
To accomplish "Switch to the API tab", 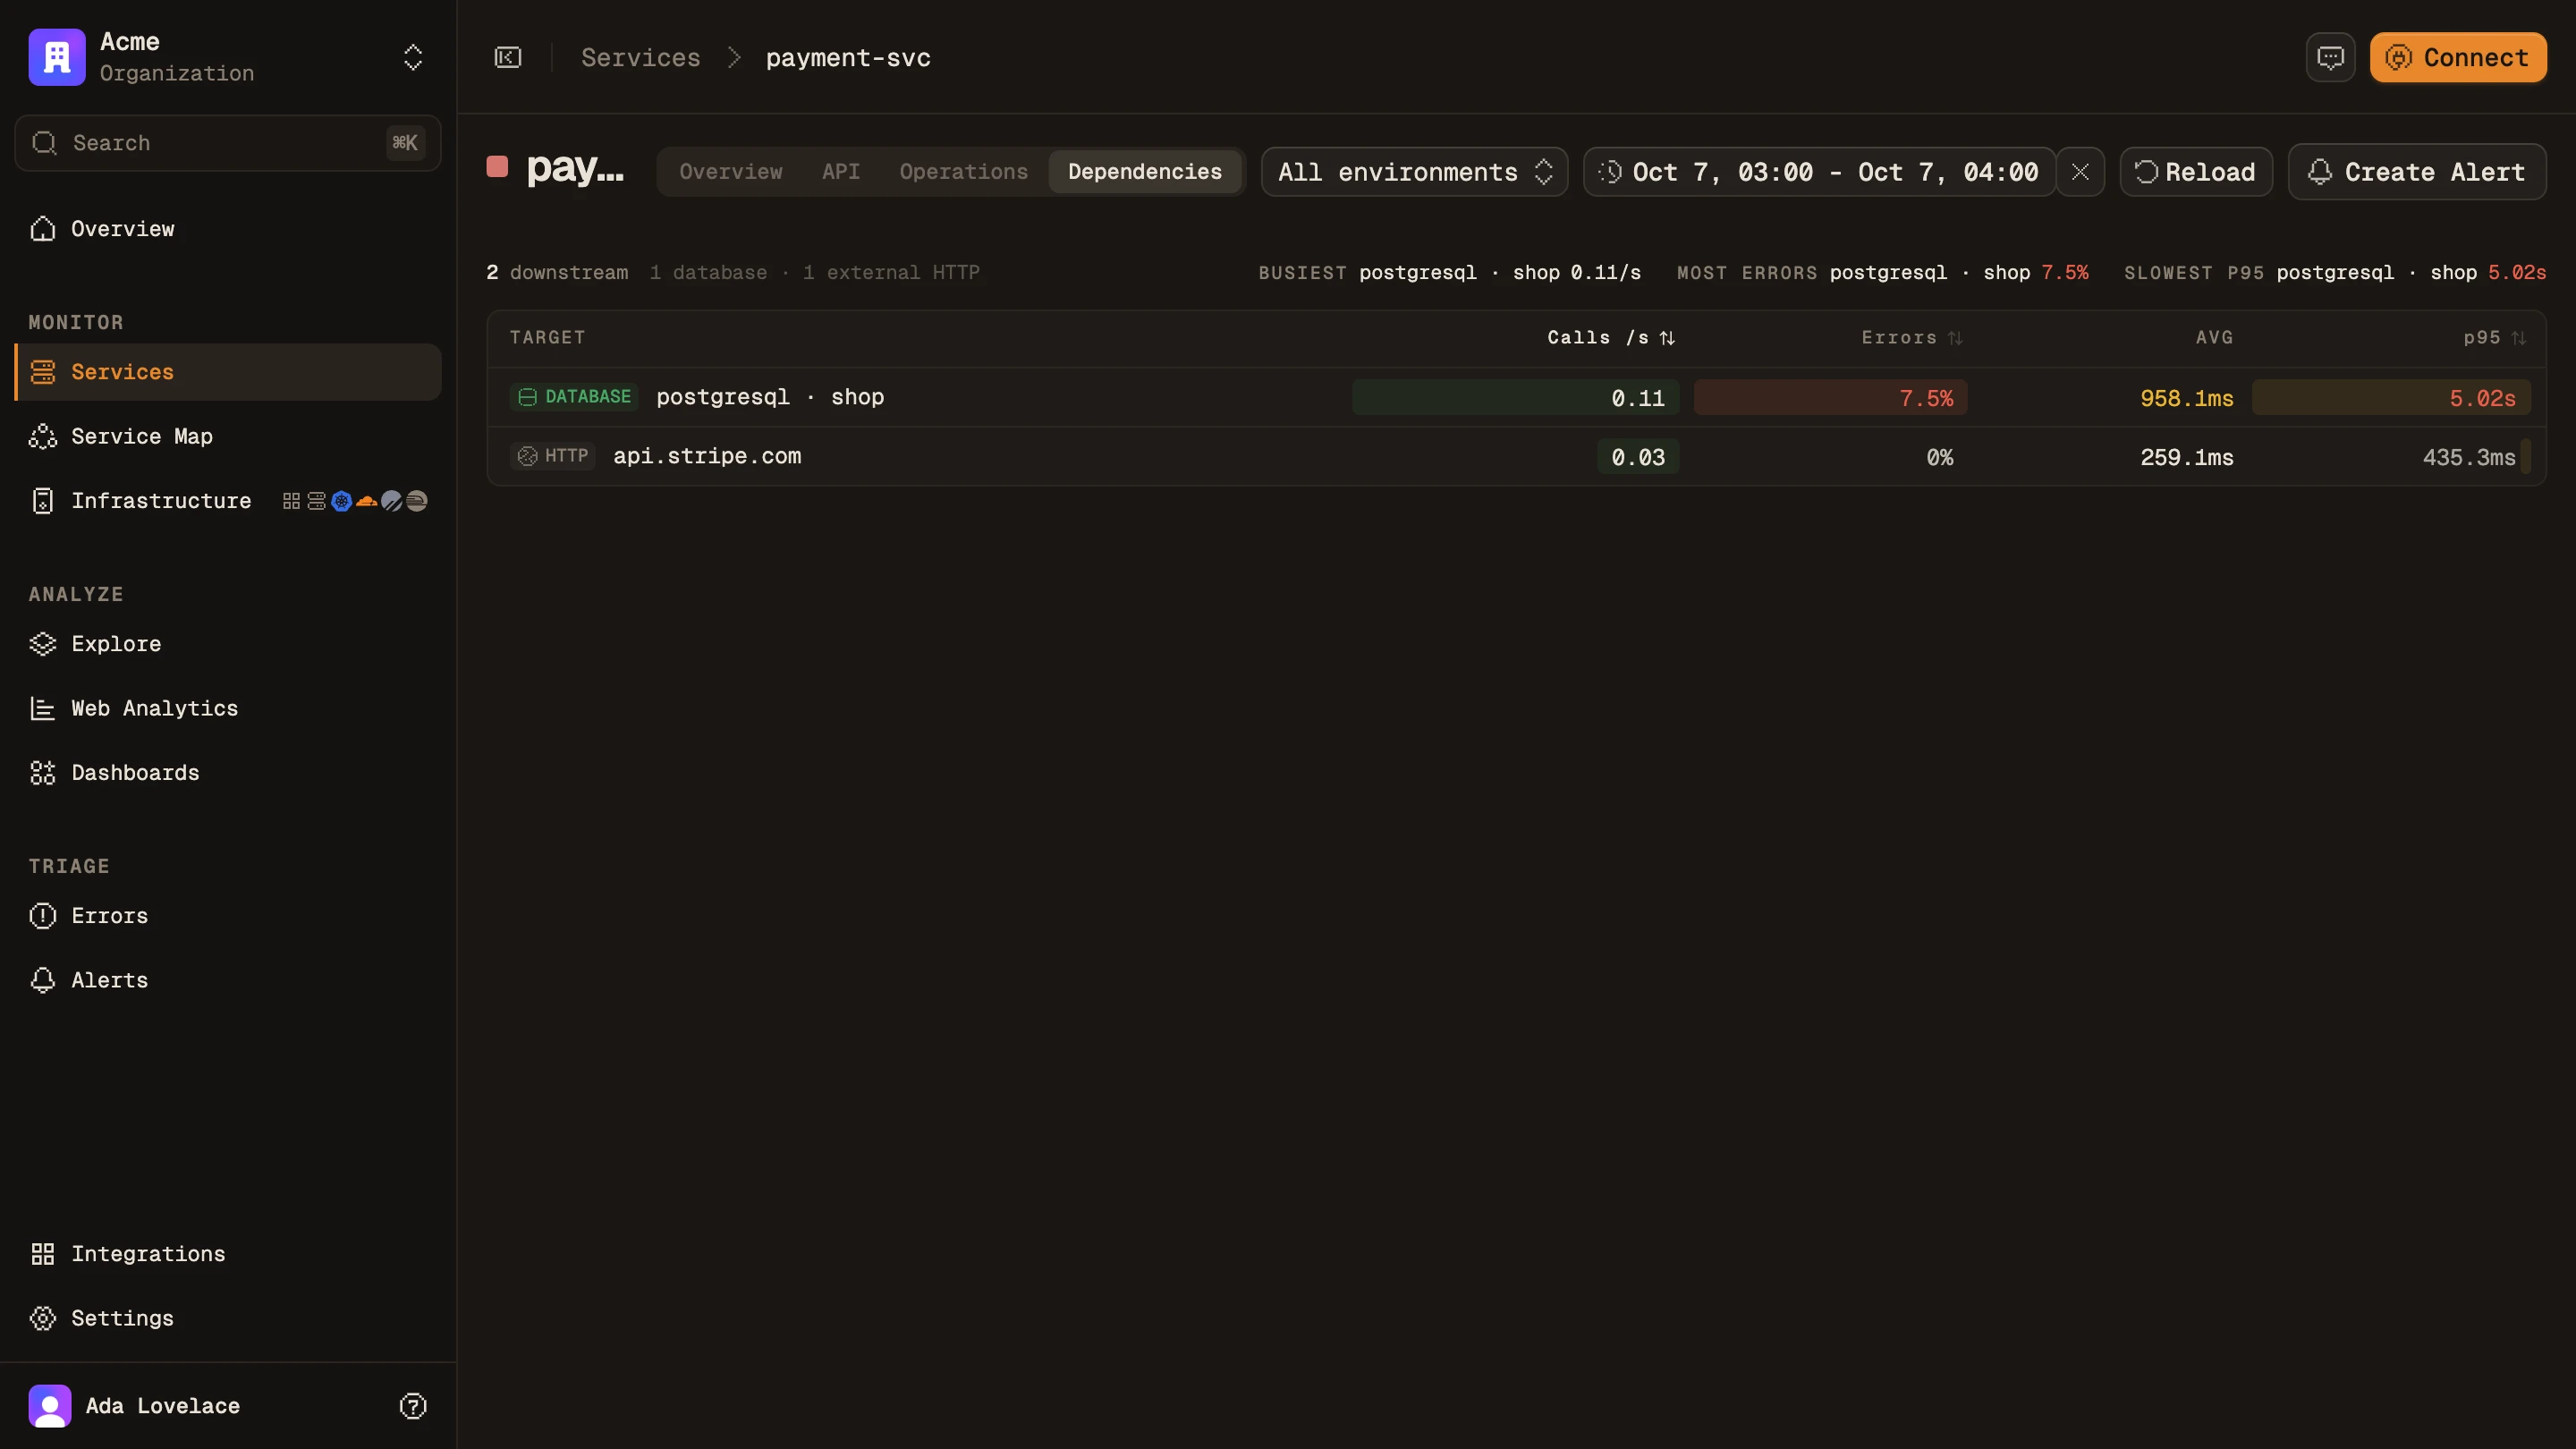I will coord(841,172).
